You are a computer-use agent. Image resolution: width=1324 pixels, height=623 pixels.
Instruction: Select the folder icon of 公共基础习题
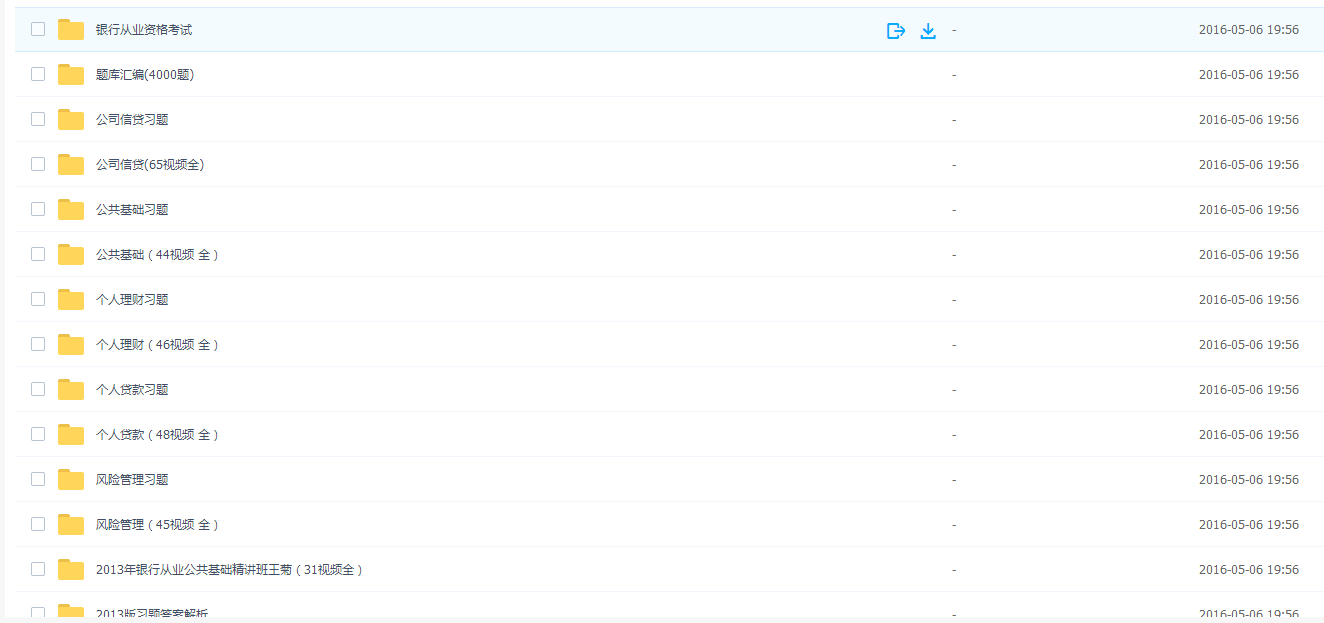tap(71, 209)
